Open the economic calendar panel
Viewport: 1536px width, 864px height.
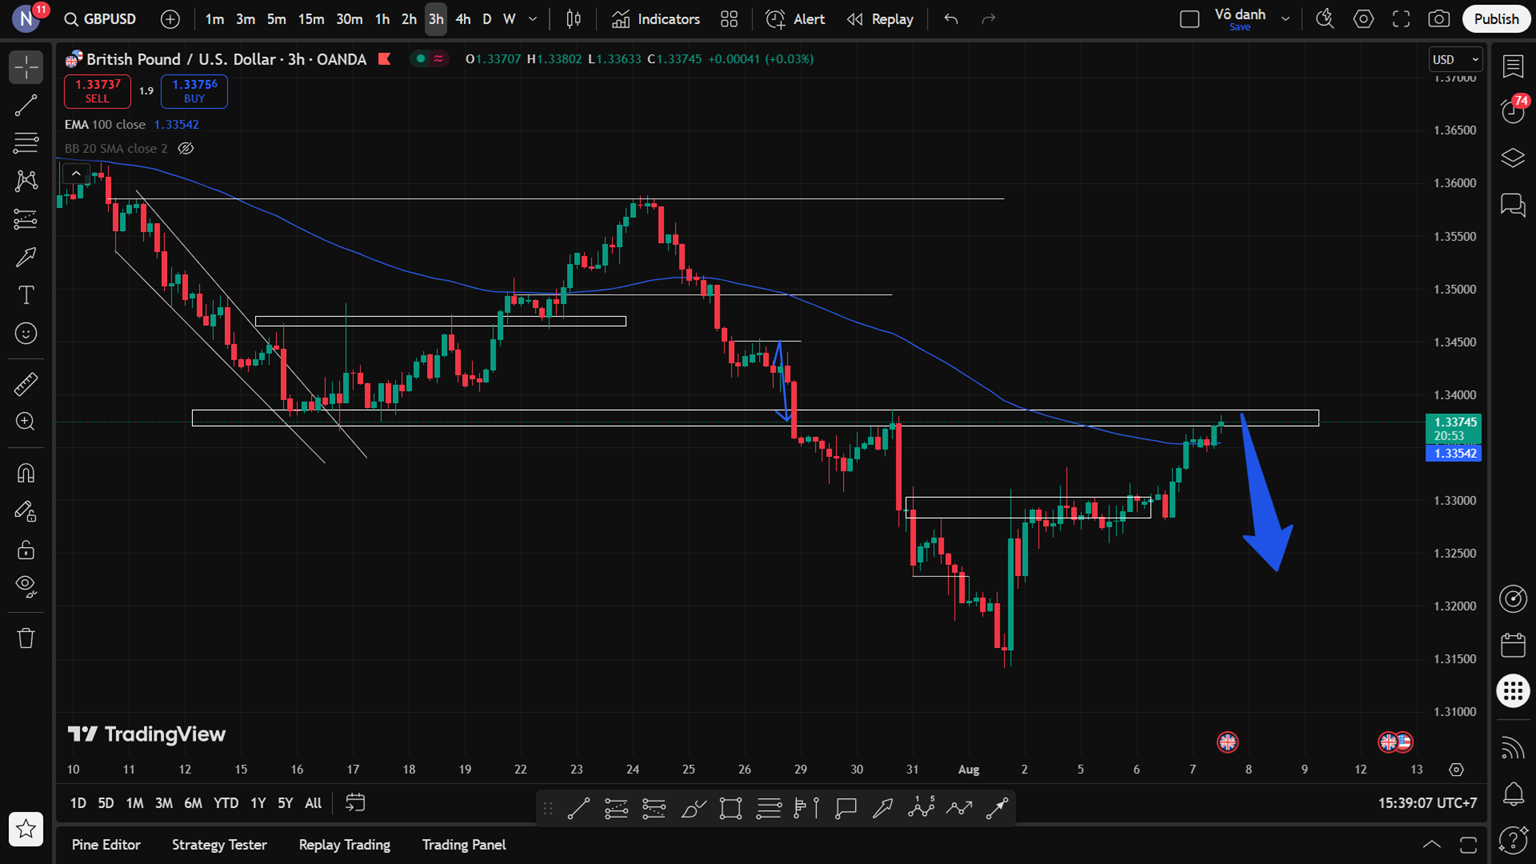point(1513,645)
